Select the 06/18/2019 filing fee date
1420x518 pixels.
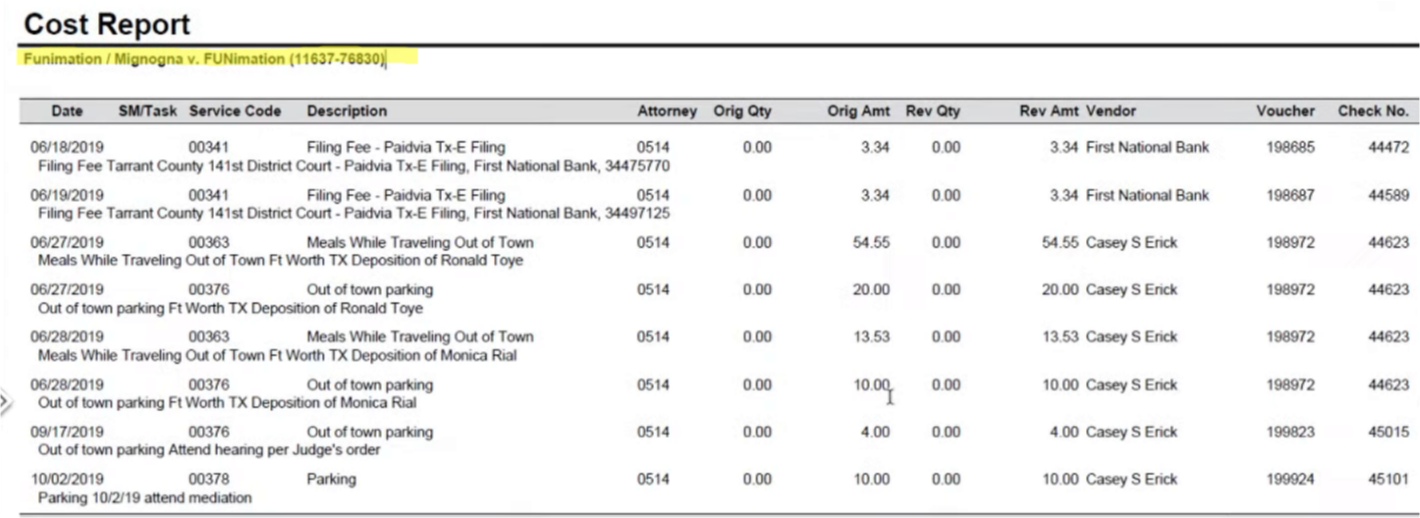(67, 148)
